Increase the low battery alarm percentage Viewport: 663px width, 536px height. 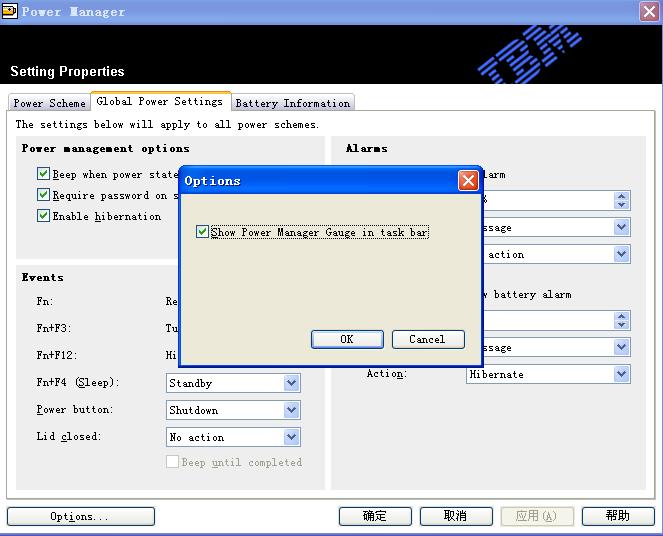622,196
